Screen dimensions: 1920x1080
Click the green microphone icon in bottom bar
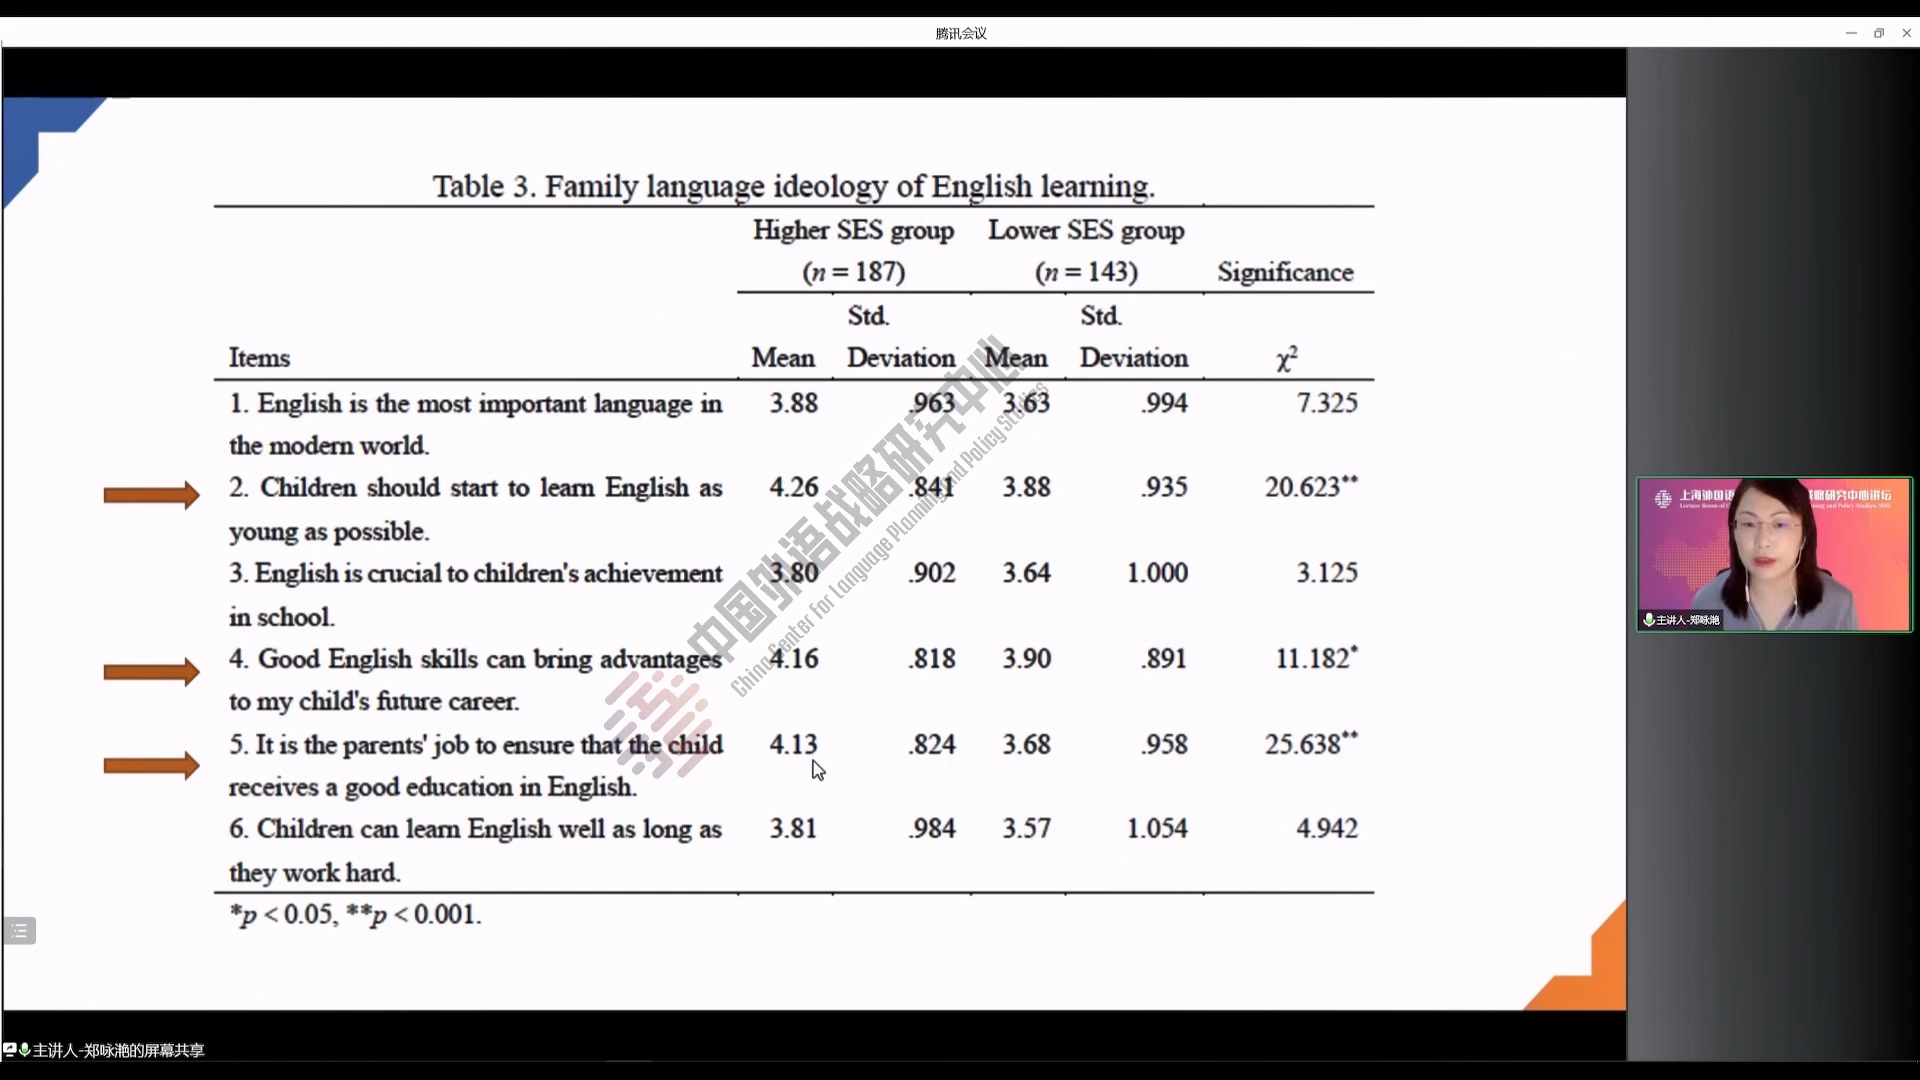[24, 1050]
